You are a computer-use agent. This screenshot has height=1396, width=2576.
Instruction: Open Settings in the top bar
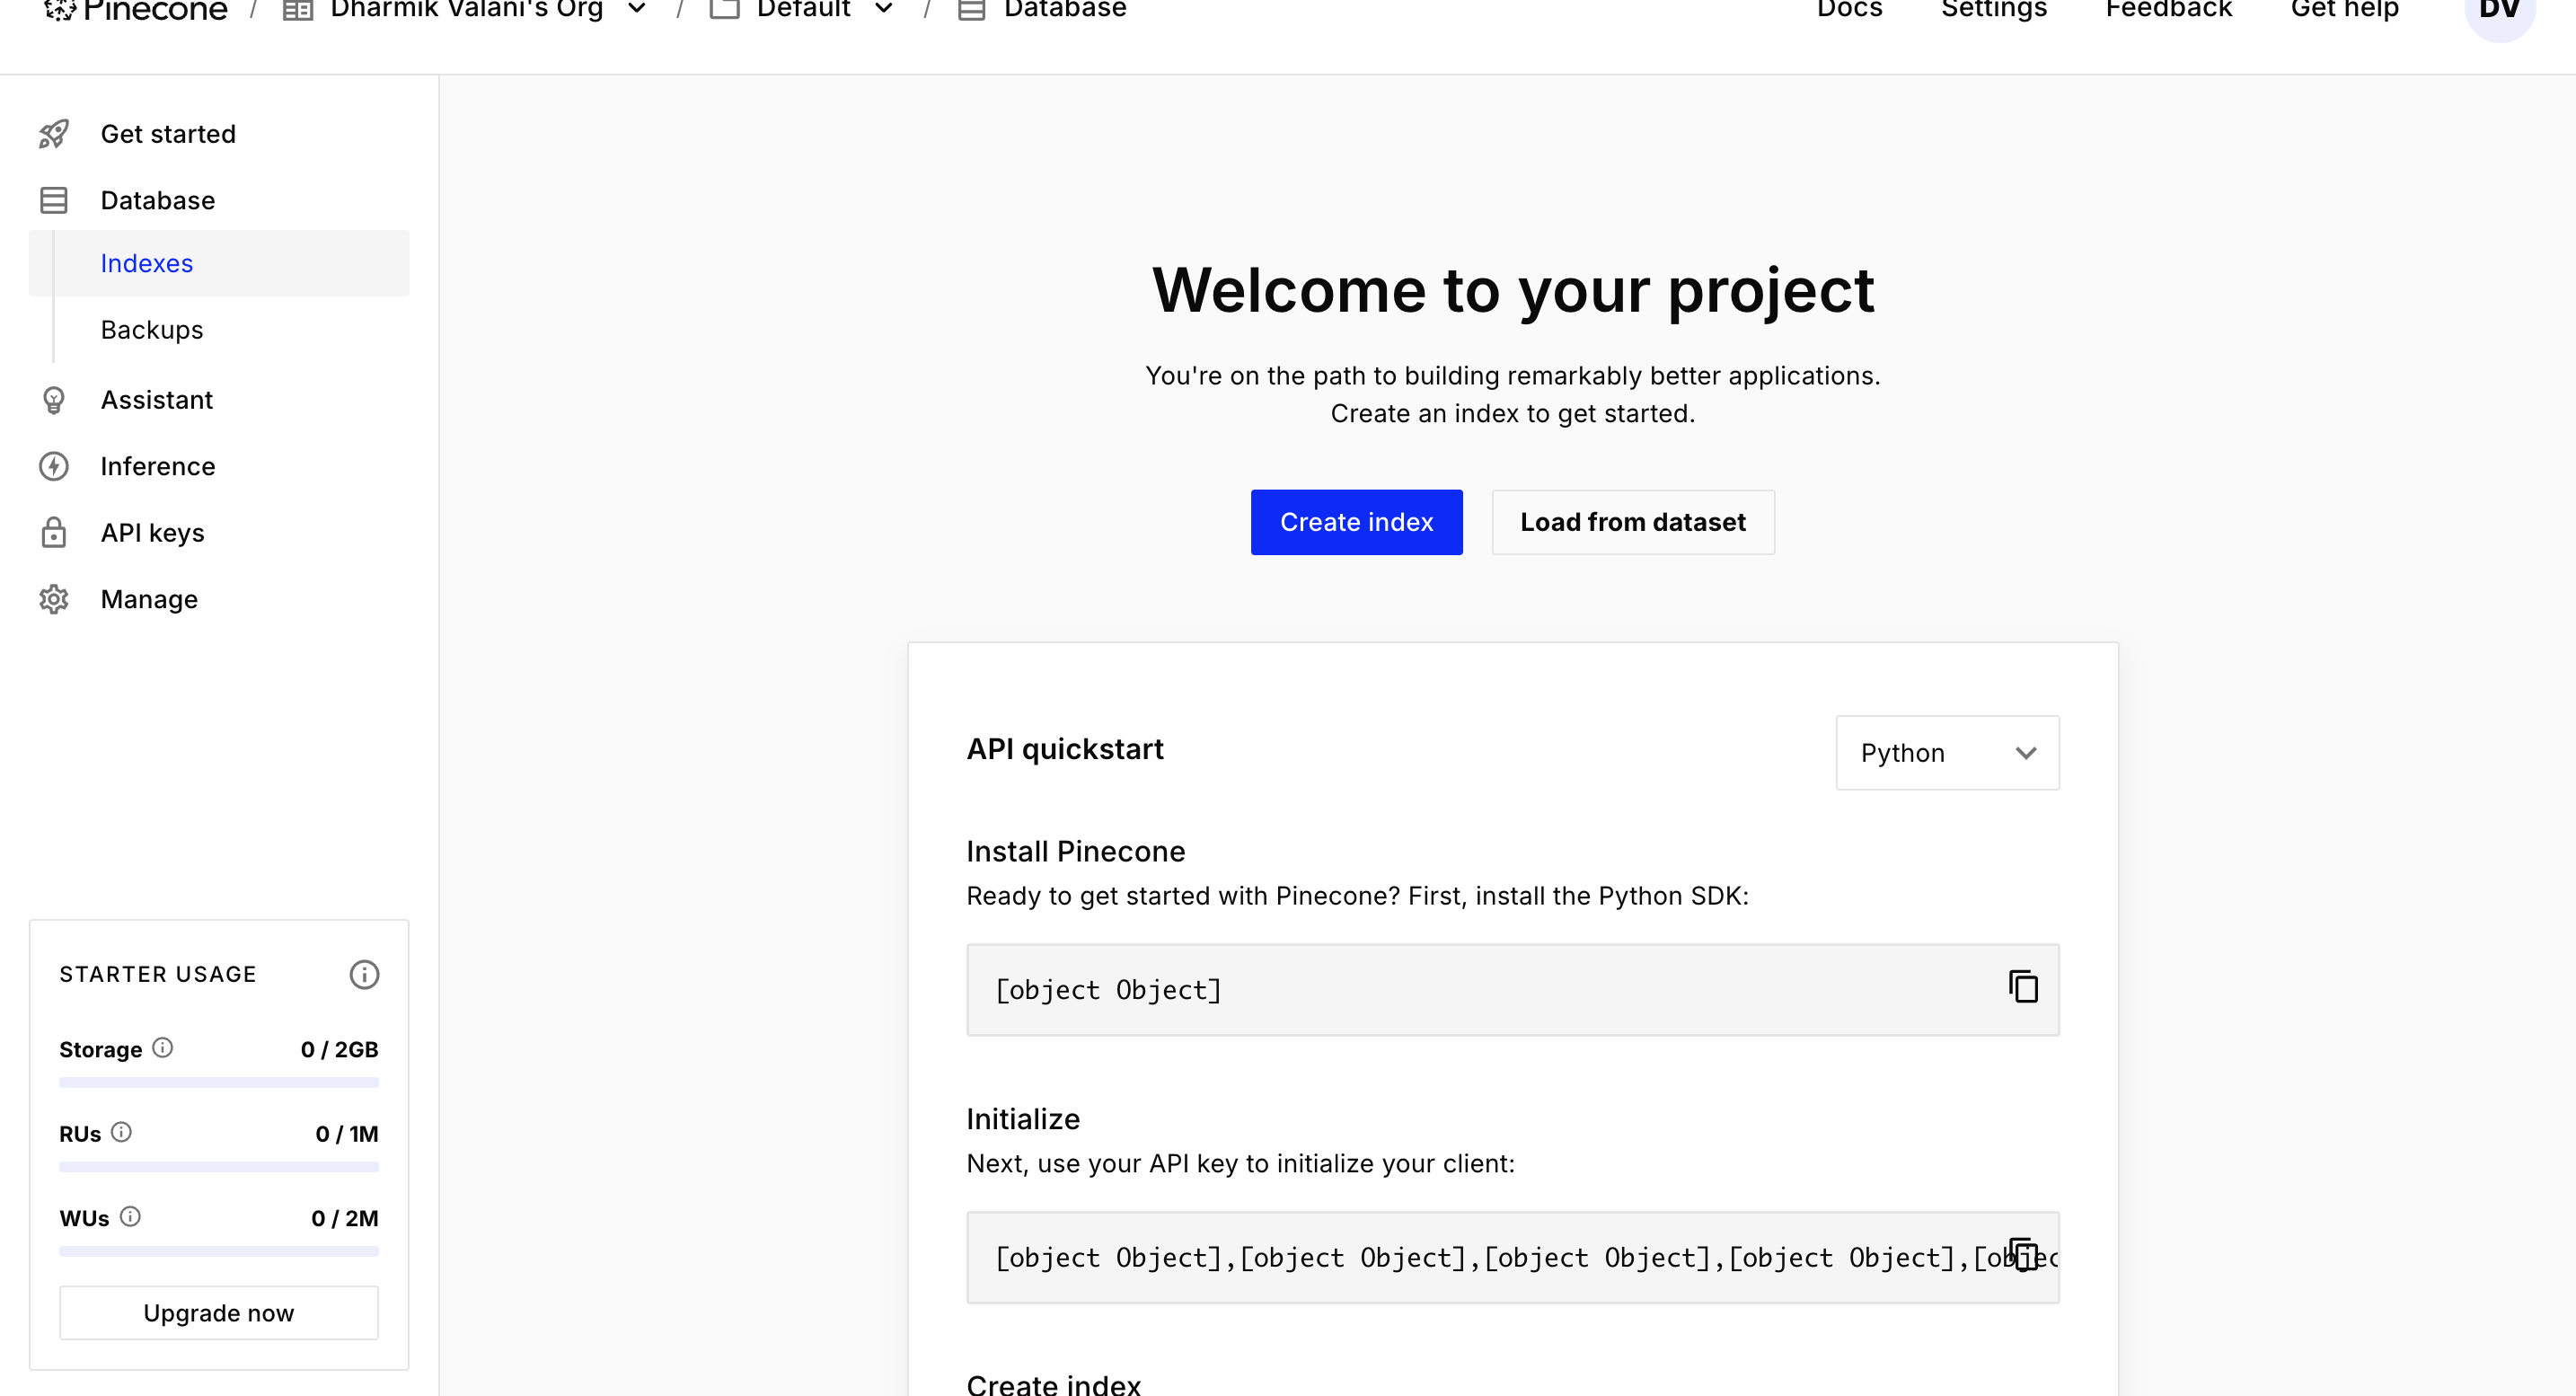click(x=1994, y=11)
